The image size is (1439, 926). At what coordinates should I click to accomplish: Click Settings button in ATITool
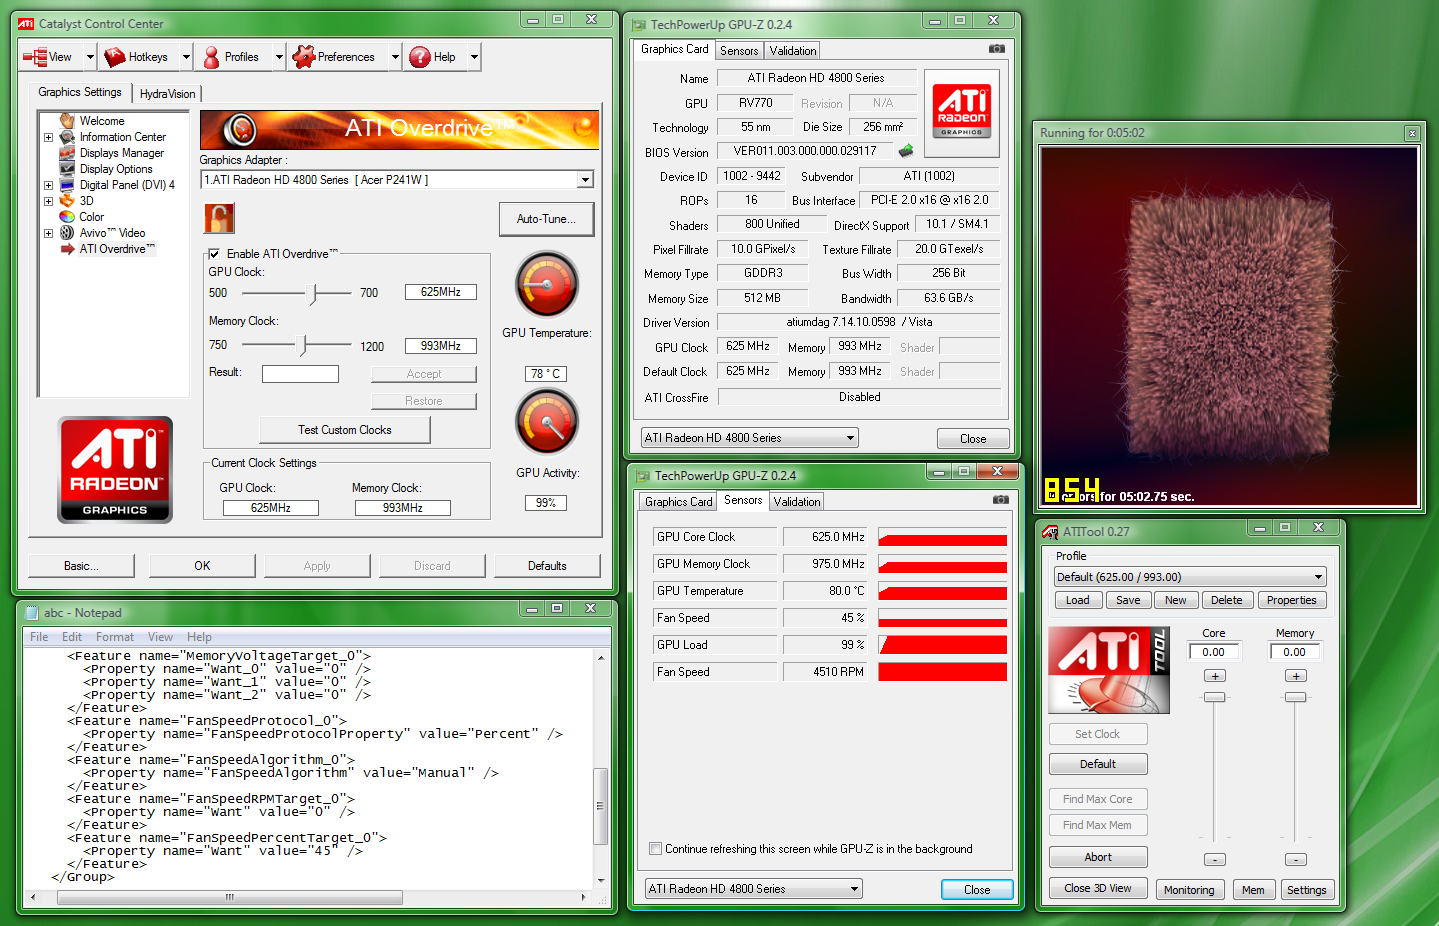coord(1307,890)
